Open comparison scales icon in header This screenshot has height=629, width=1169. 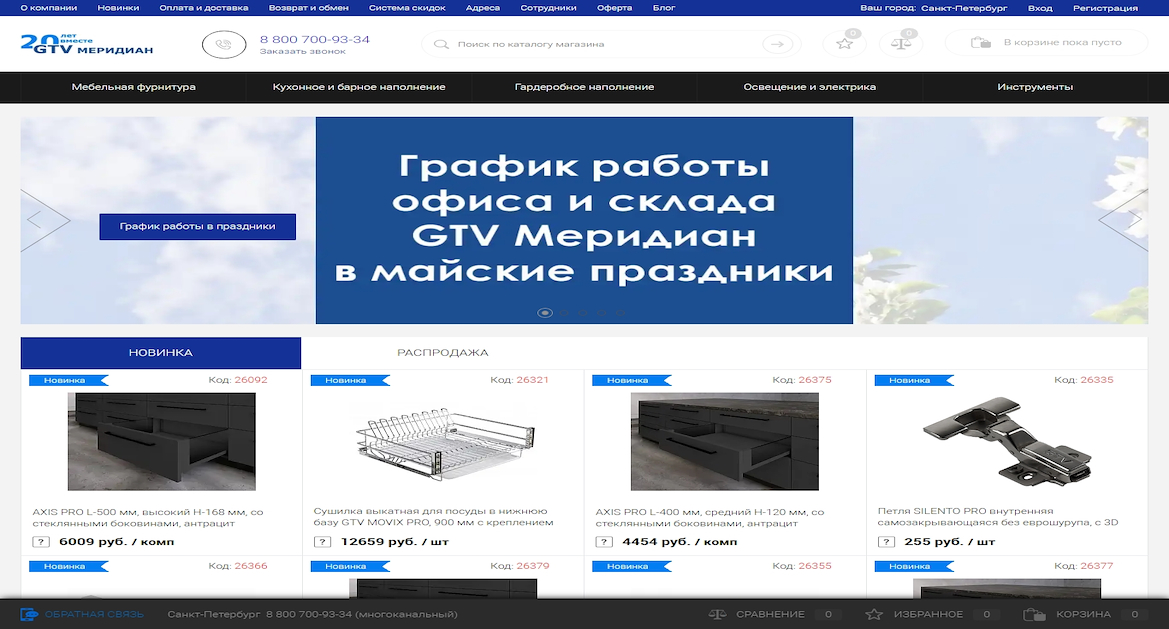[901, 43]
